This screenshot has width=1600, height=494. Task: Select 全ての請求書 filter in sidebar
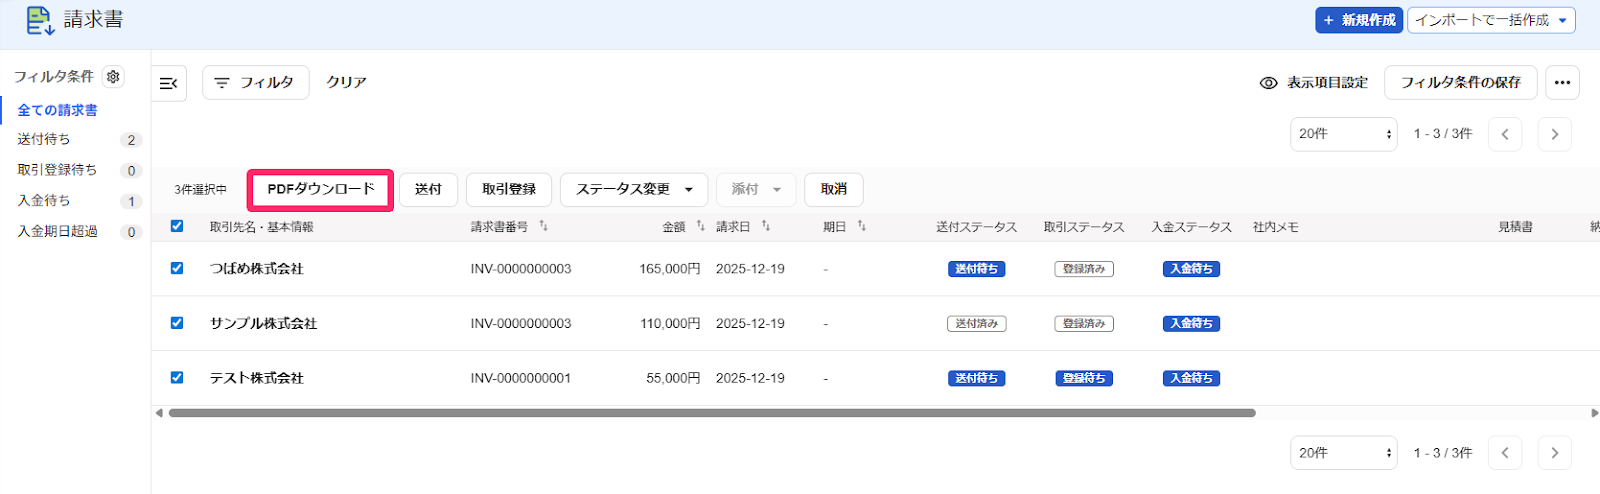[57, 110]
